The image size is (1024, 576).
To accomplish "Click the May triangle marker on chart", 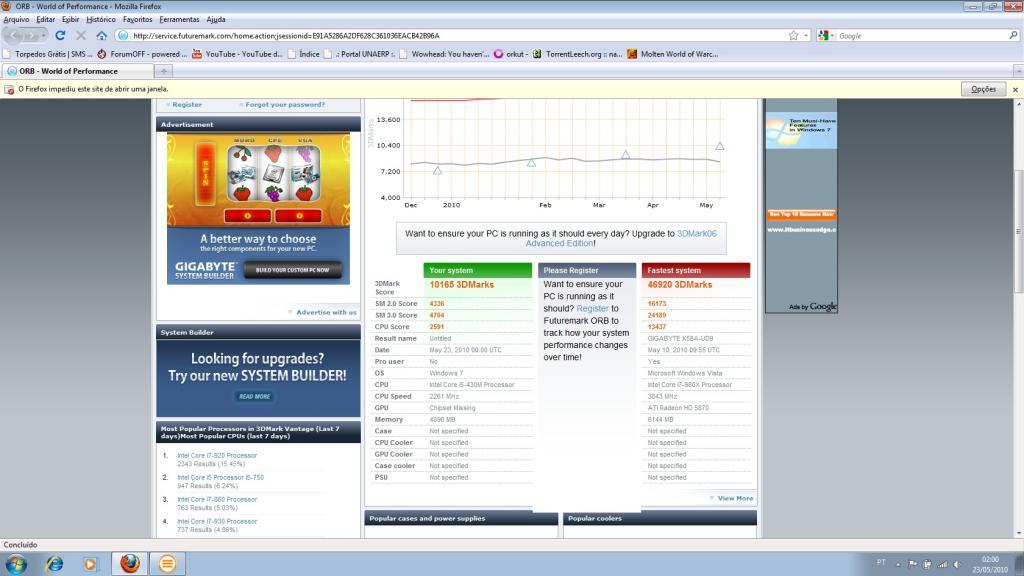I will tap(719, 146).
